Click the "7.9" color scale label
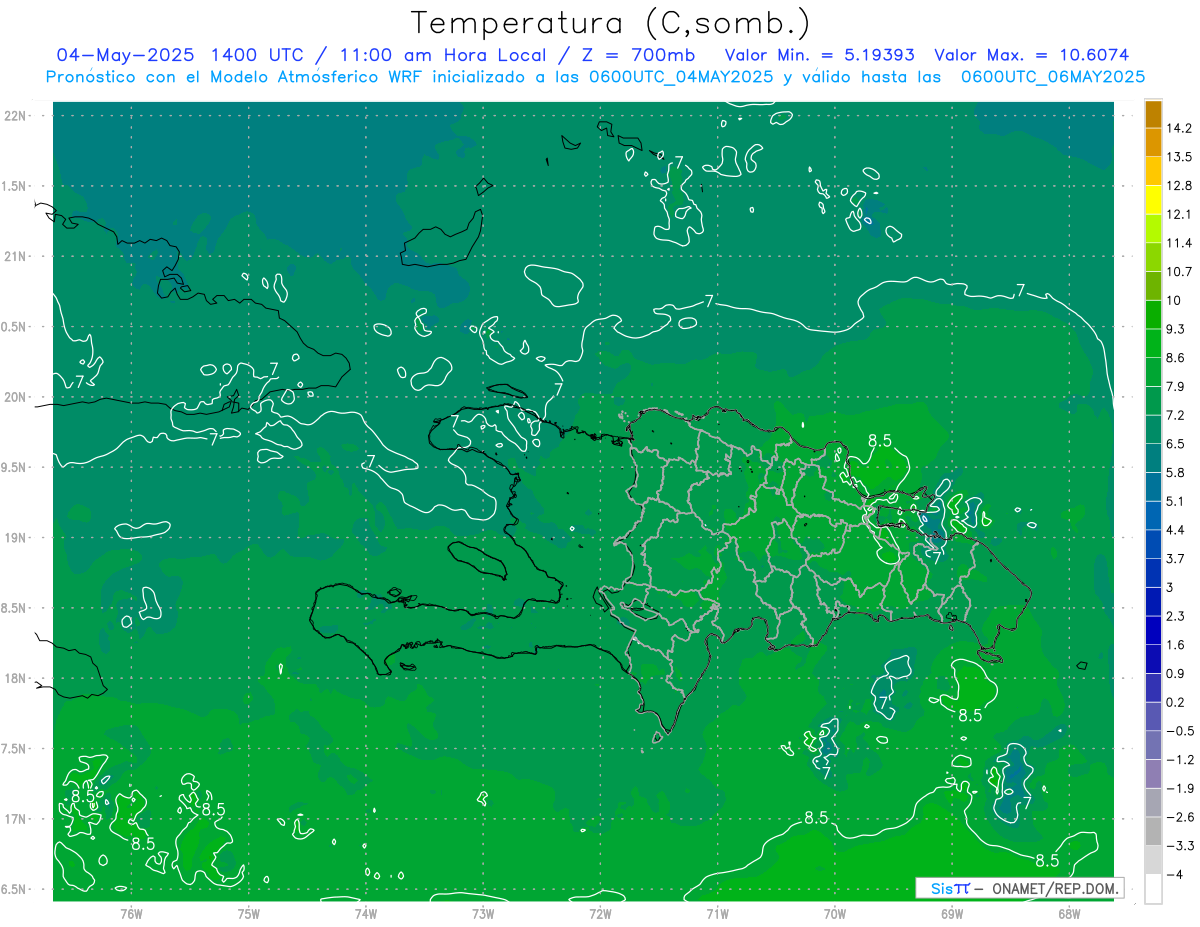This screenshot has height=927, width=1200. [1177, 386]
